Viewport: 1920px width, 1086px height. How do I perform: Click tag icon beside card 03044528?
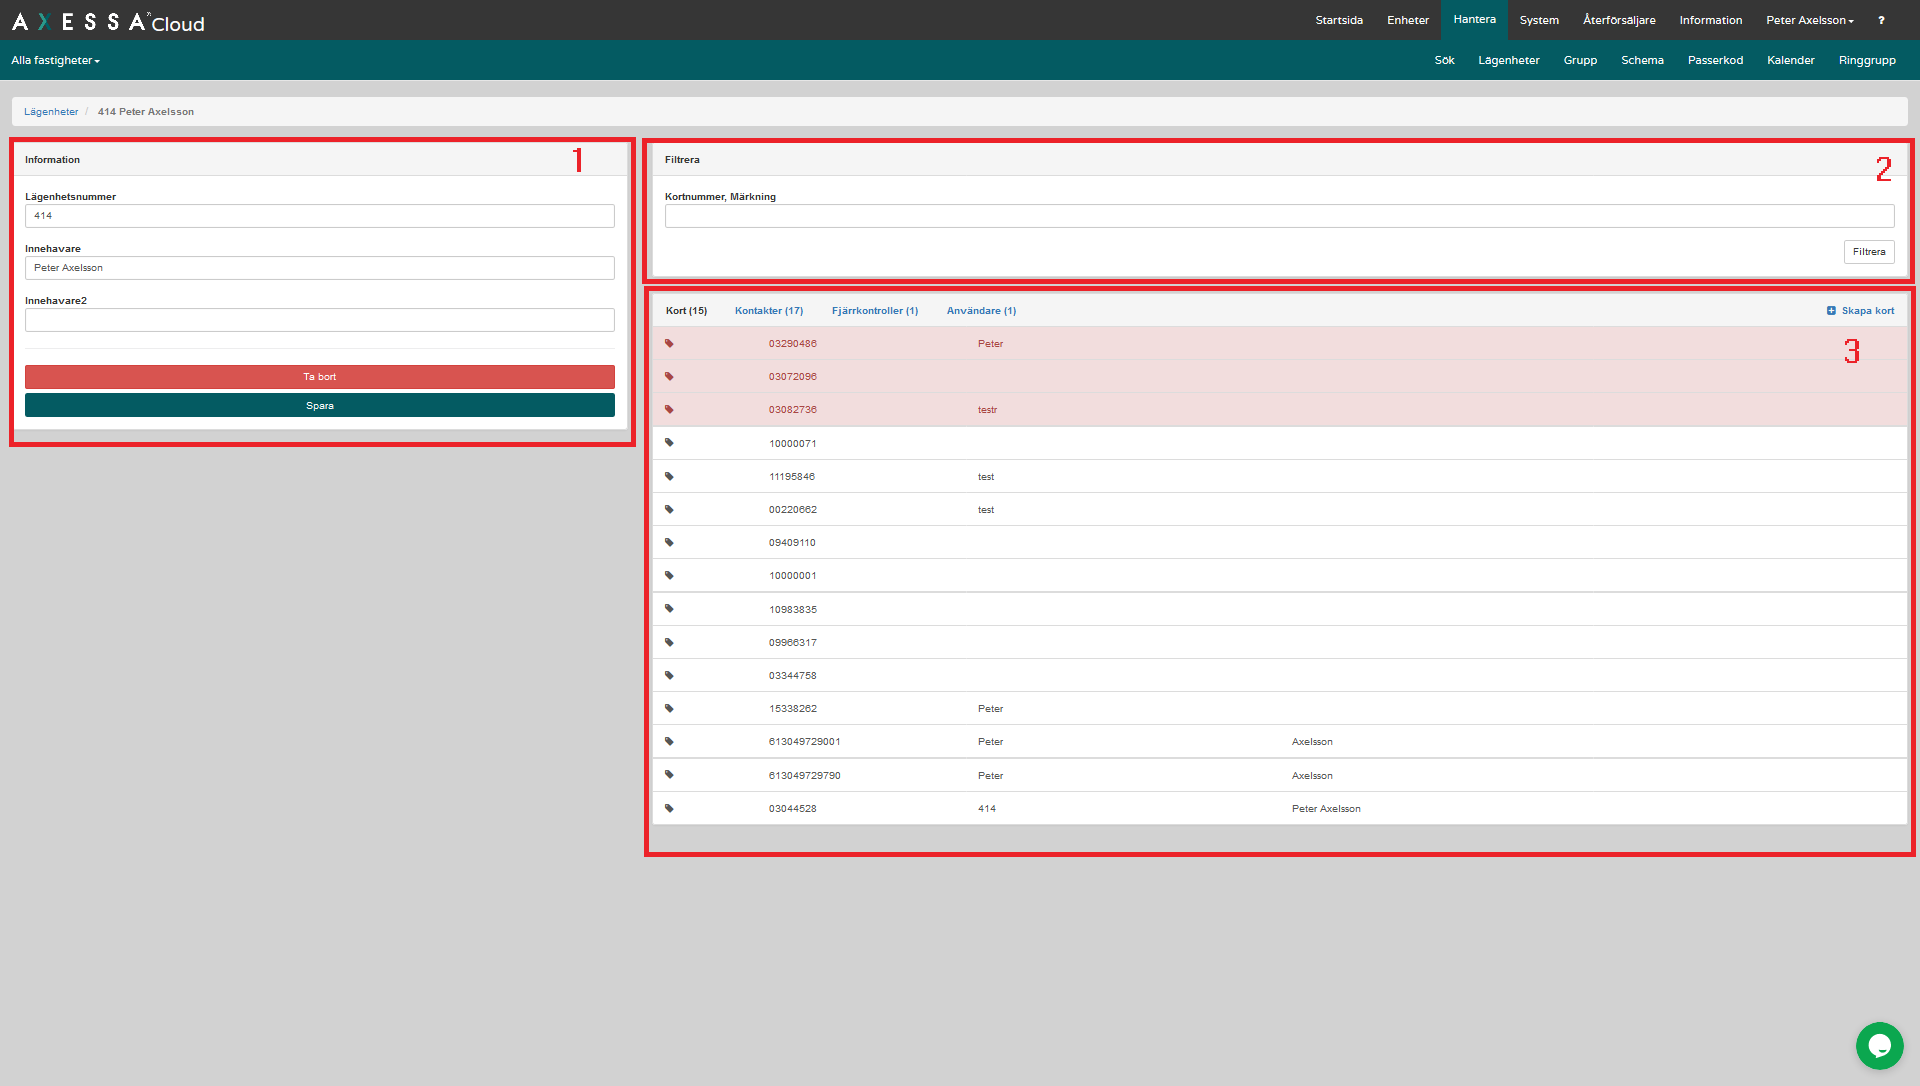tap(669, 808)
